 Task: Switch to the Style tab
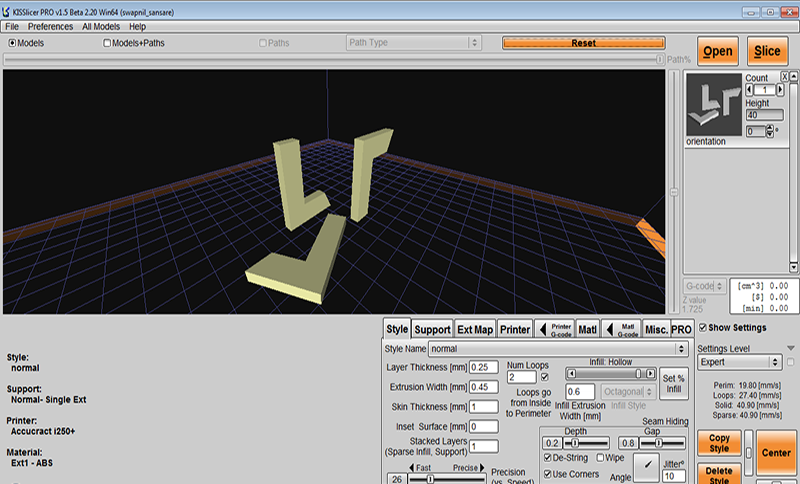pos(397,329)
